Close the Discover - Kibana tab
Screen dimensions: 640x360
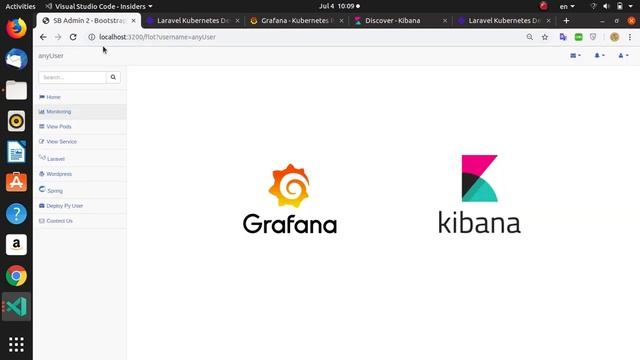445,21
